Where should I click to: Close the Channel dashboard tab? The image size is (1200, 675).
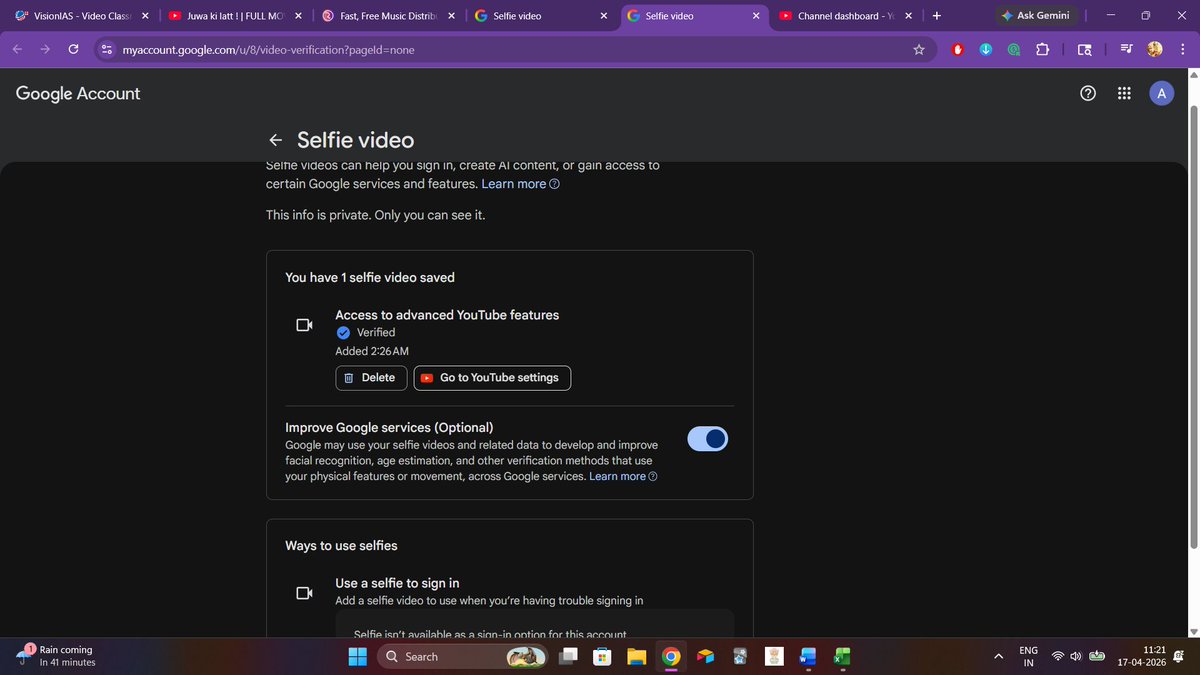[x=908, y=16]
